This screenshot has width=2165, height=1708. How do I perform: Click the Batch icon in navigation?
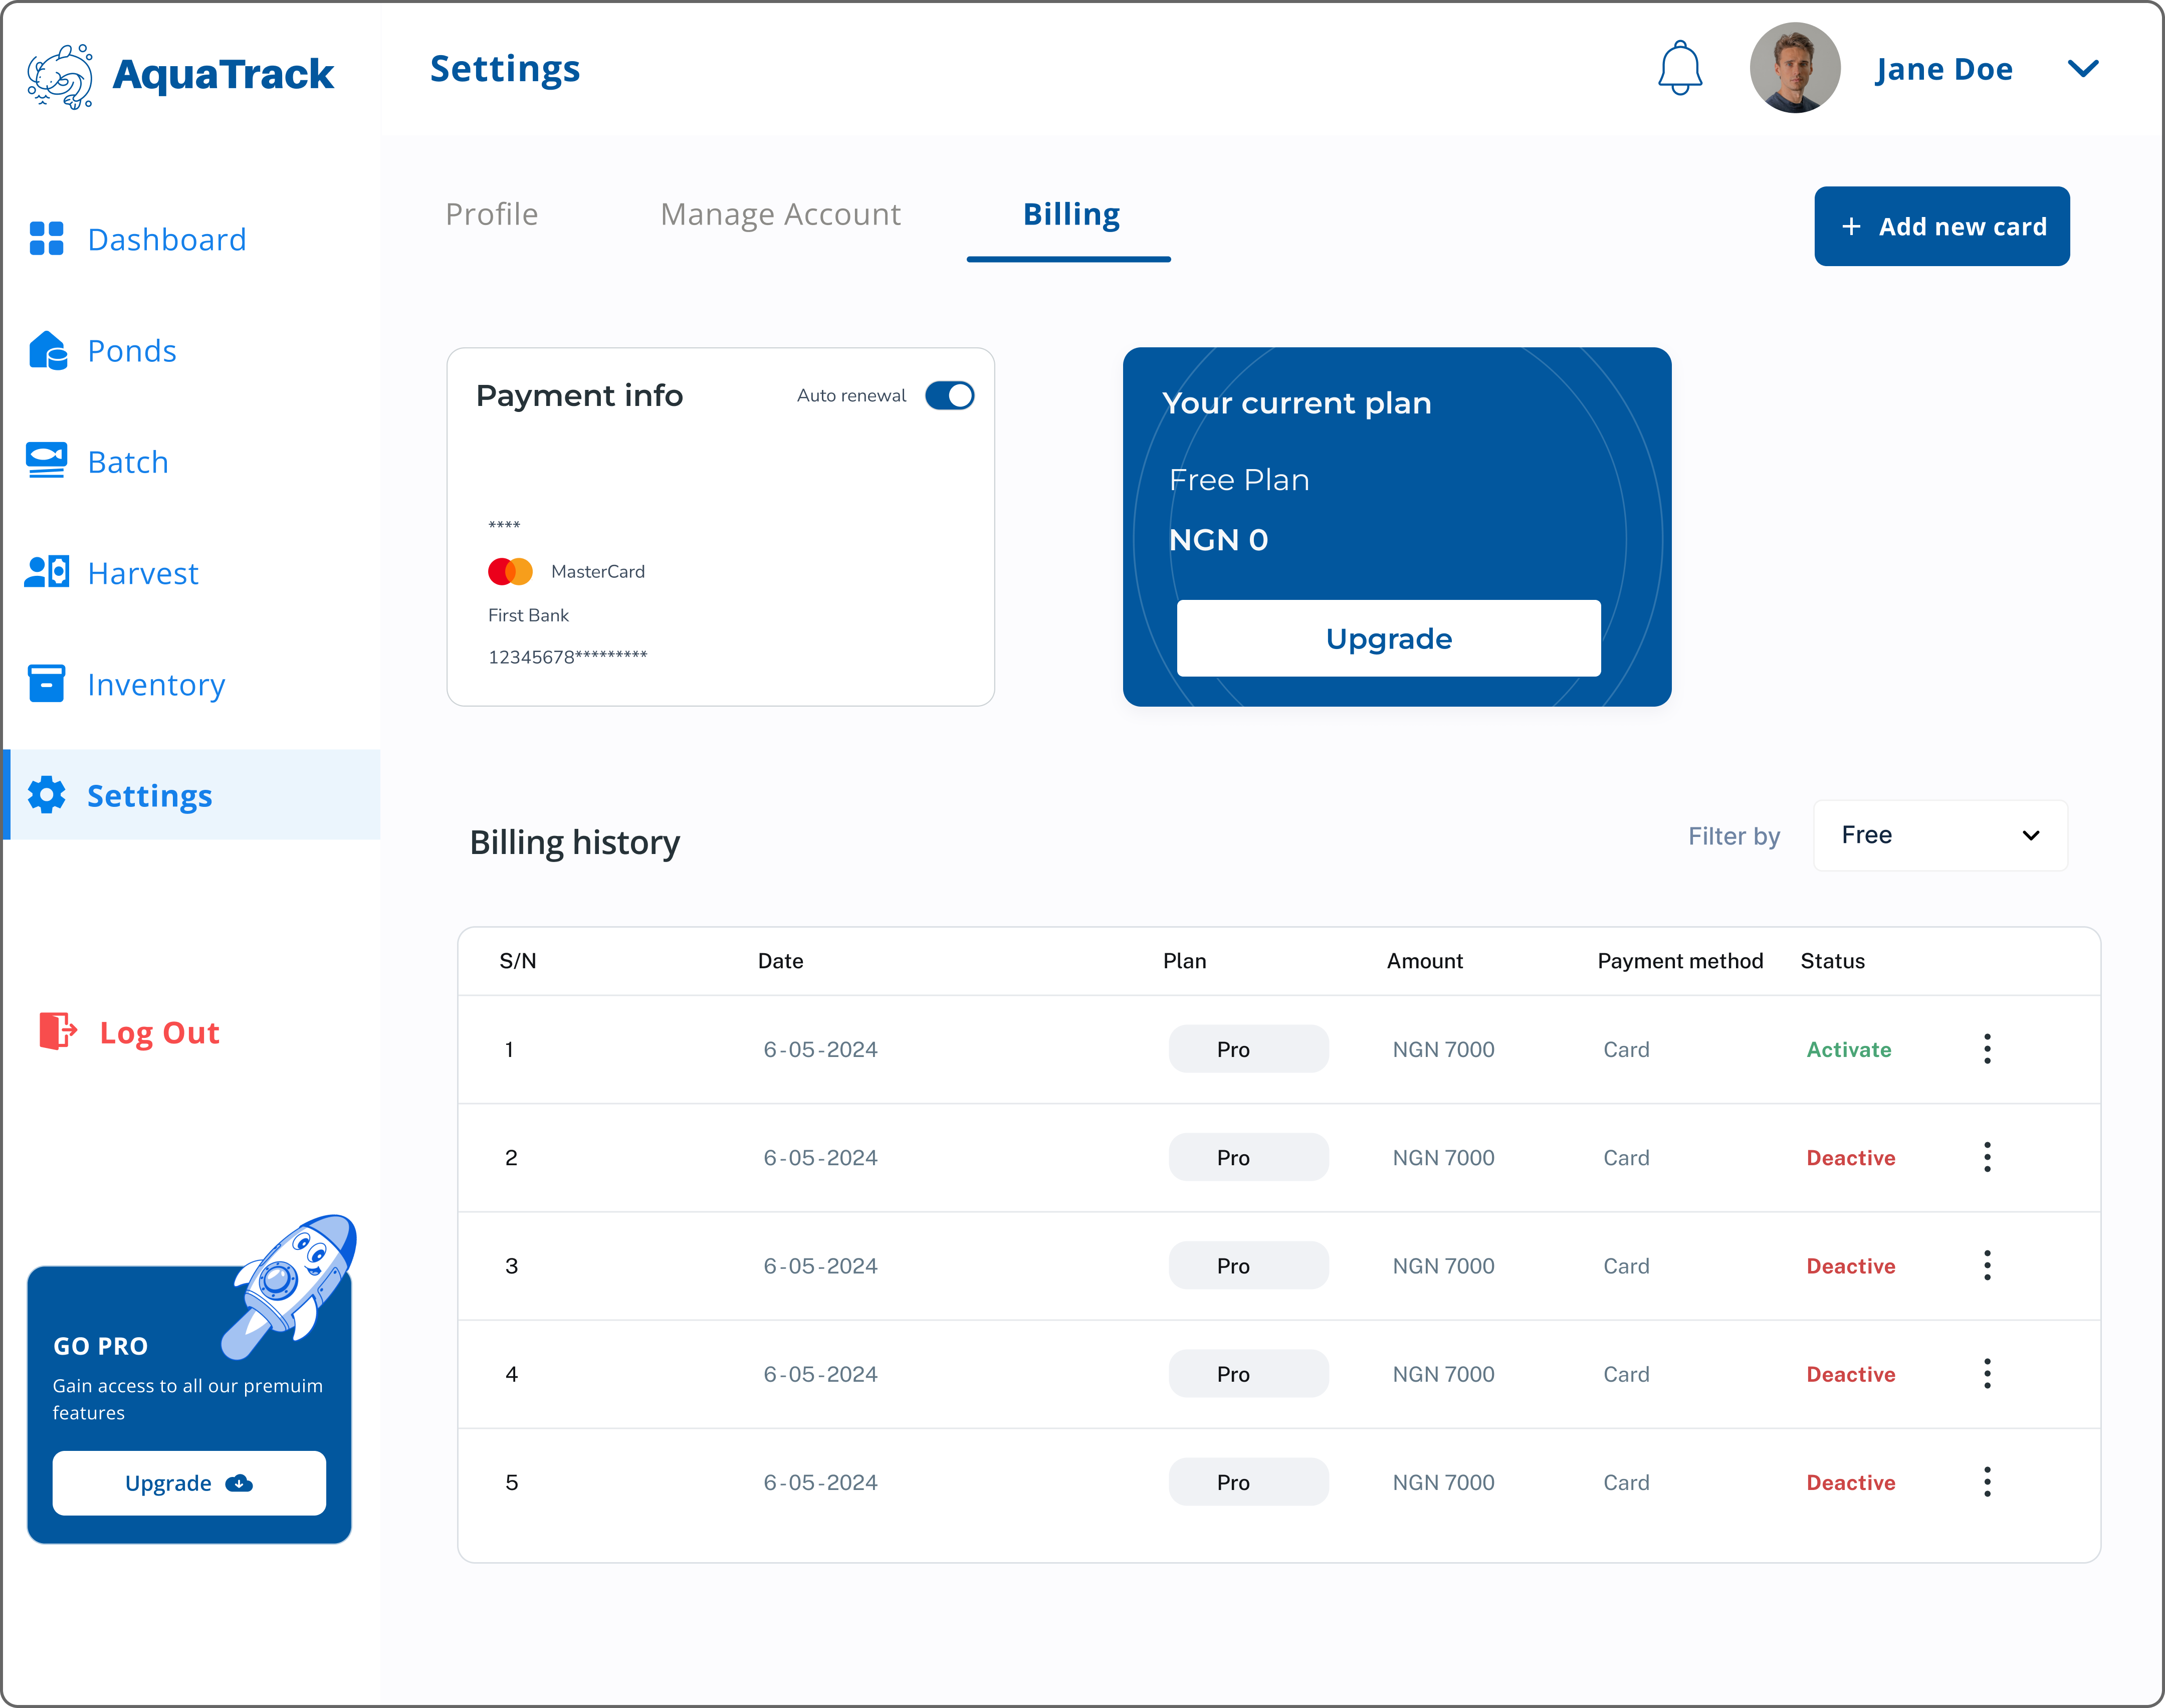pos(47,461)
